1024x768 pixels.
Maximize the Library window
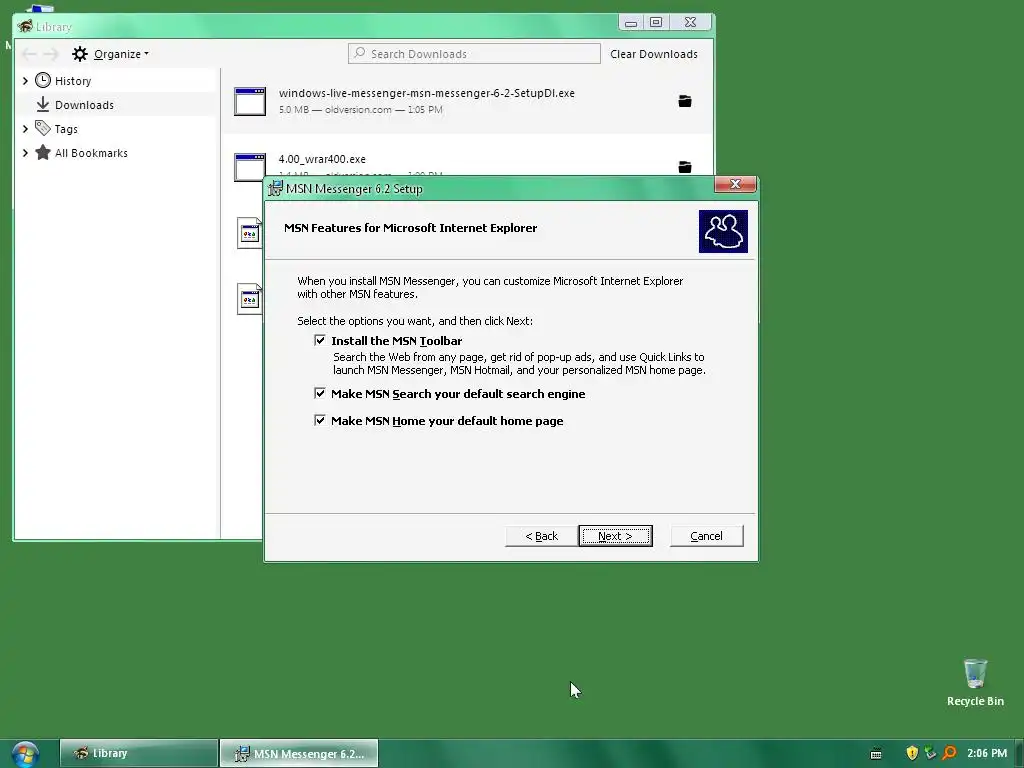[656, 22]
